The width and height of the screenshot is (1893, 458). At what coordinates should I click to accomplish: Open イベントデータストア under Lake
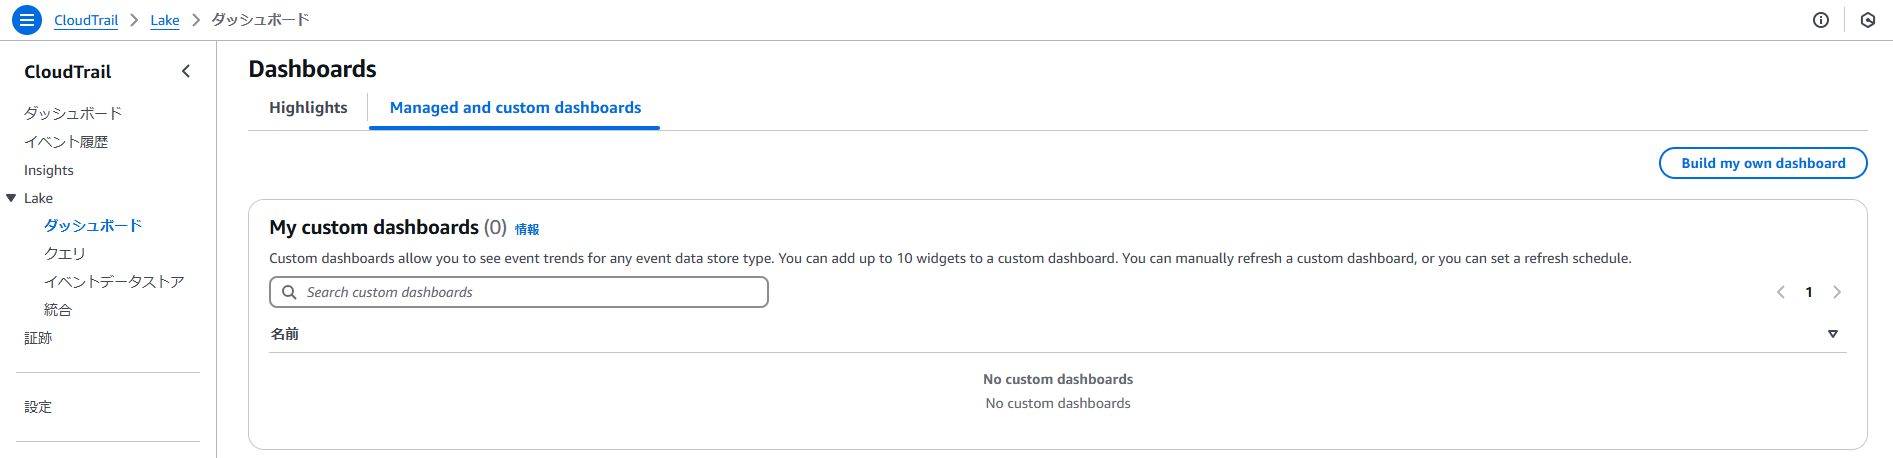114,282
